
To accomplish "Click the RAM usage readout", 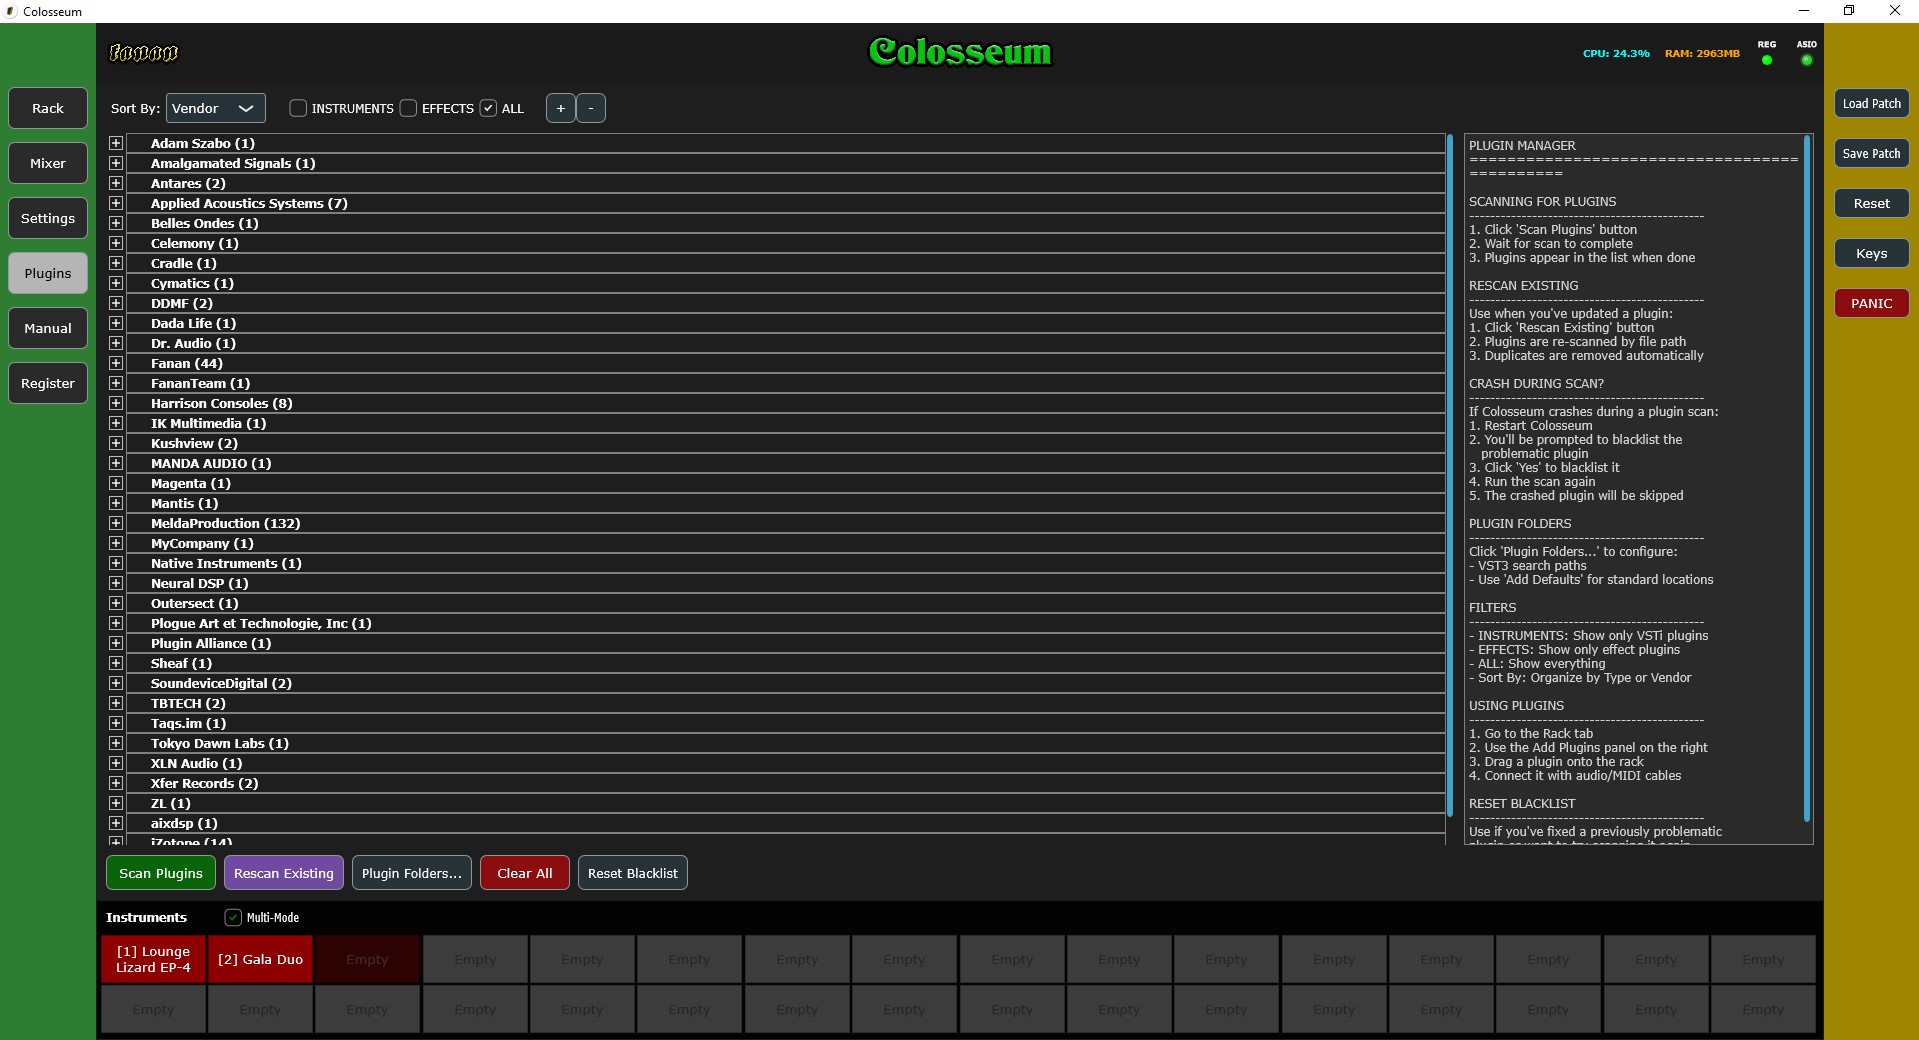I will [1702, 54].
